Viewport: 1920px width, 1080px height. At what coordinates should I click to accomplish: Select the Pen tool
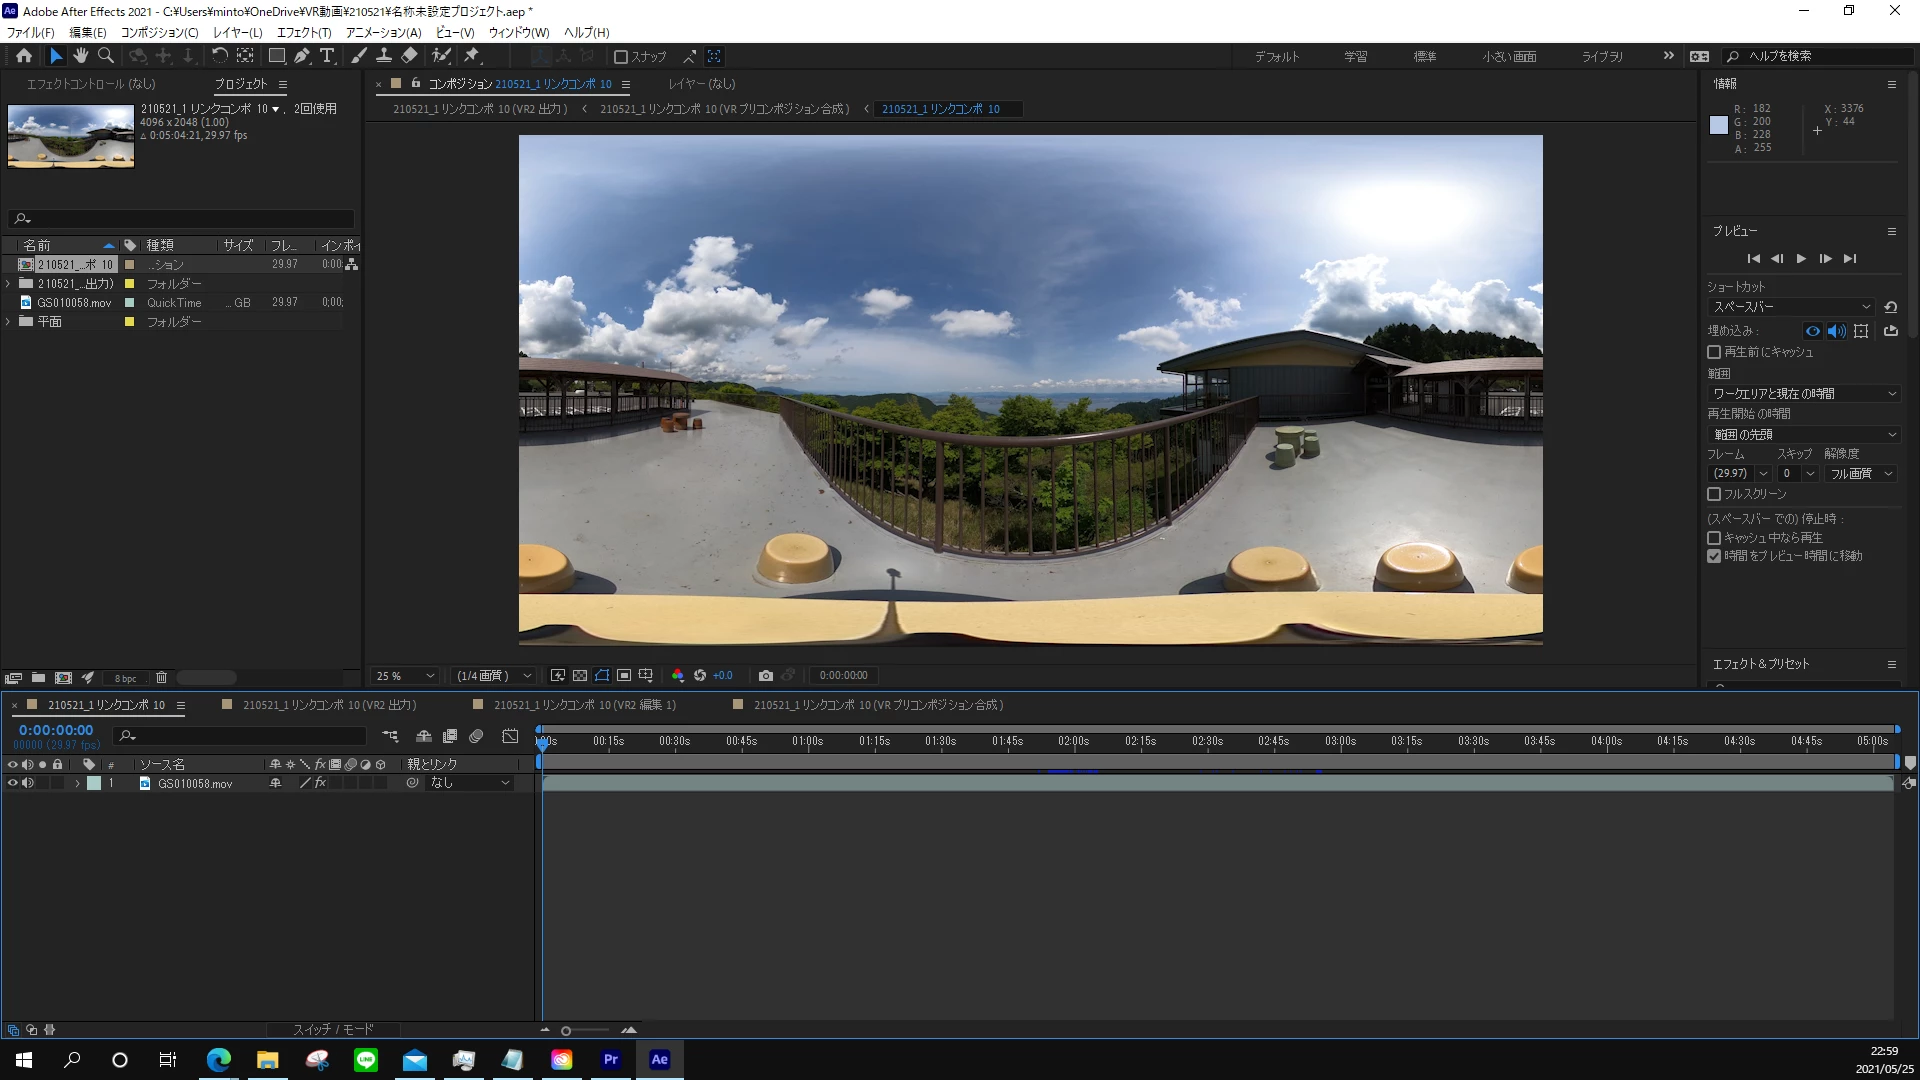(301, 56)
